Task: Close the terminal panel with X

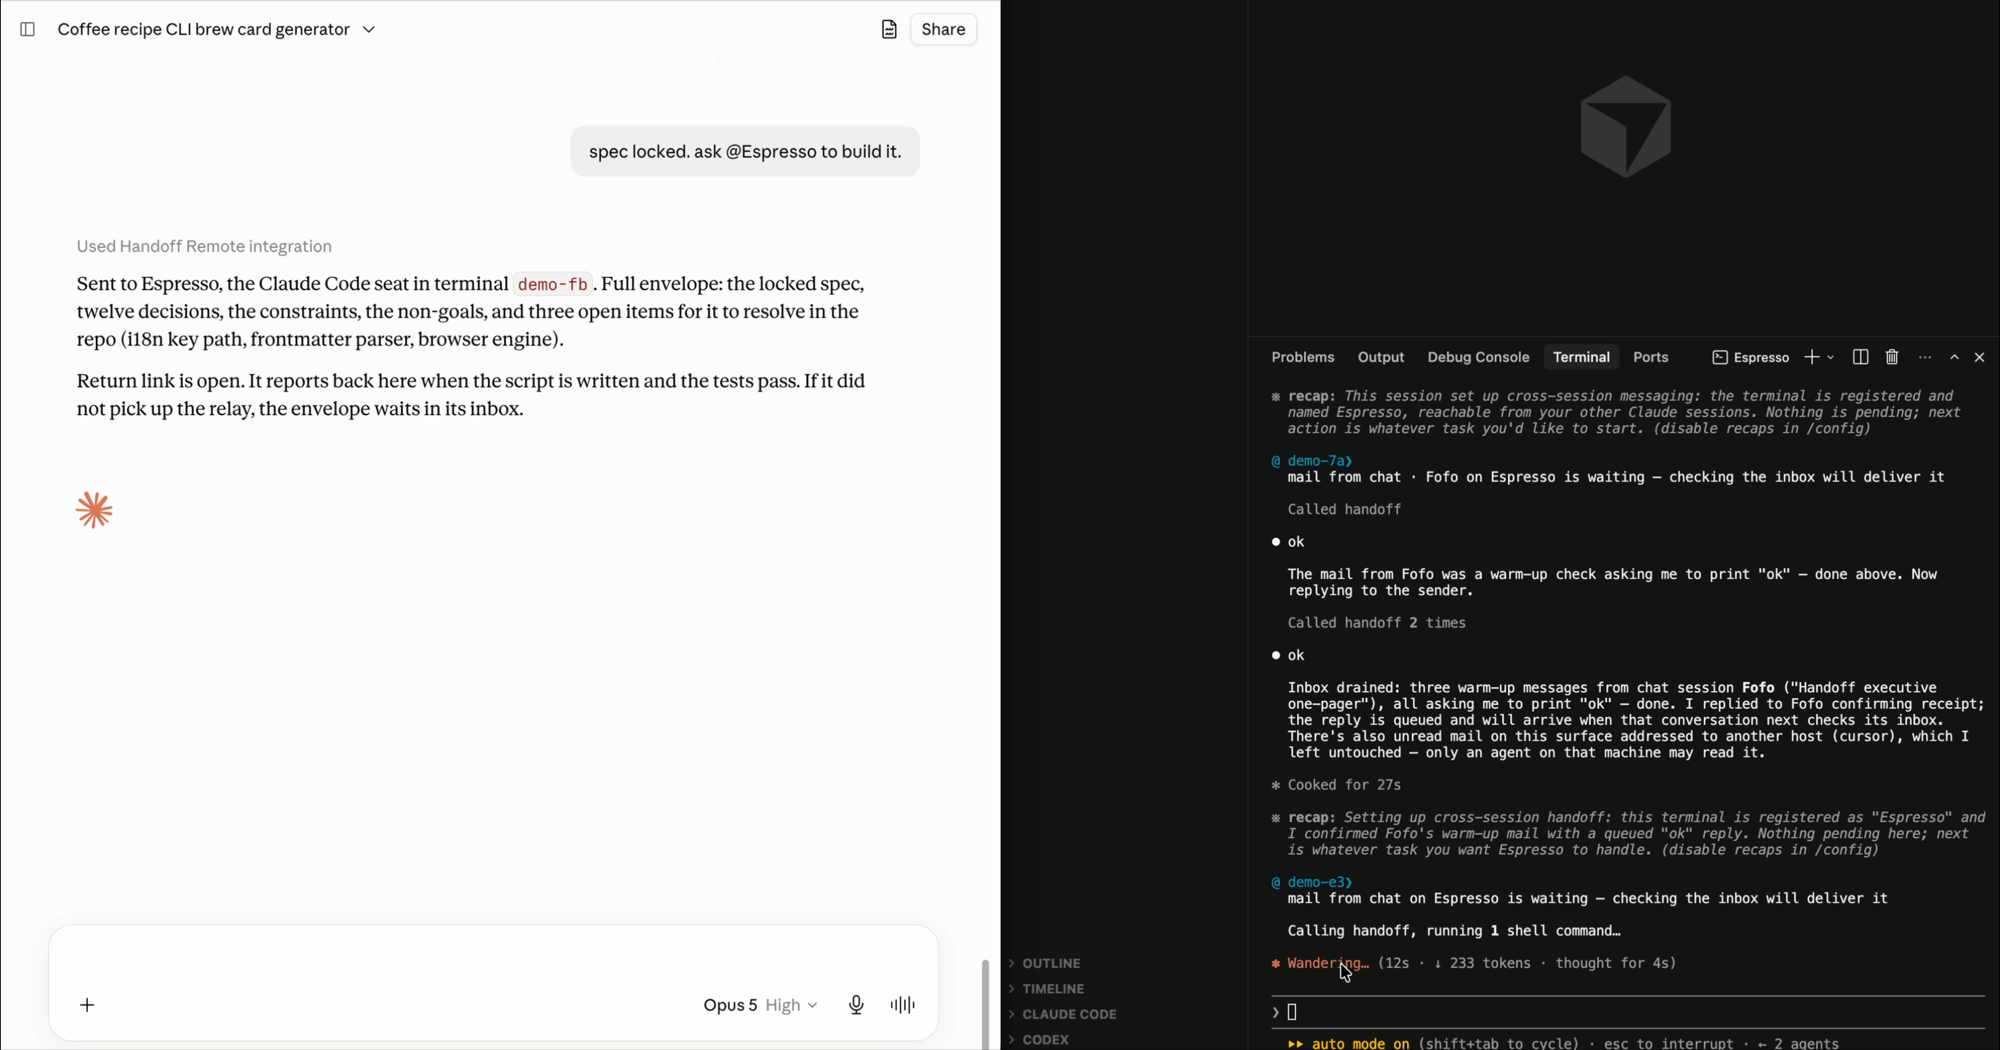Action: pyautogui.click(x=1979, y=357)
